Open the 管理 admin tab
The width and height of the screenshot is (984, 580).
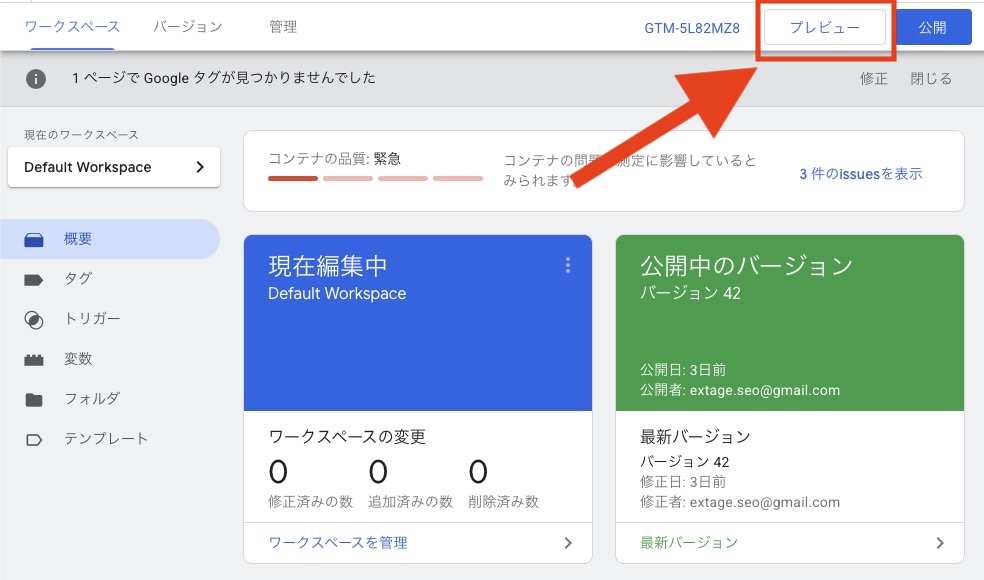283,27
